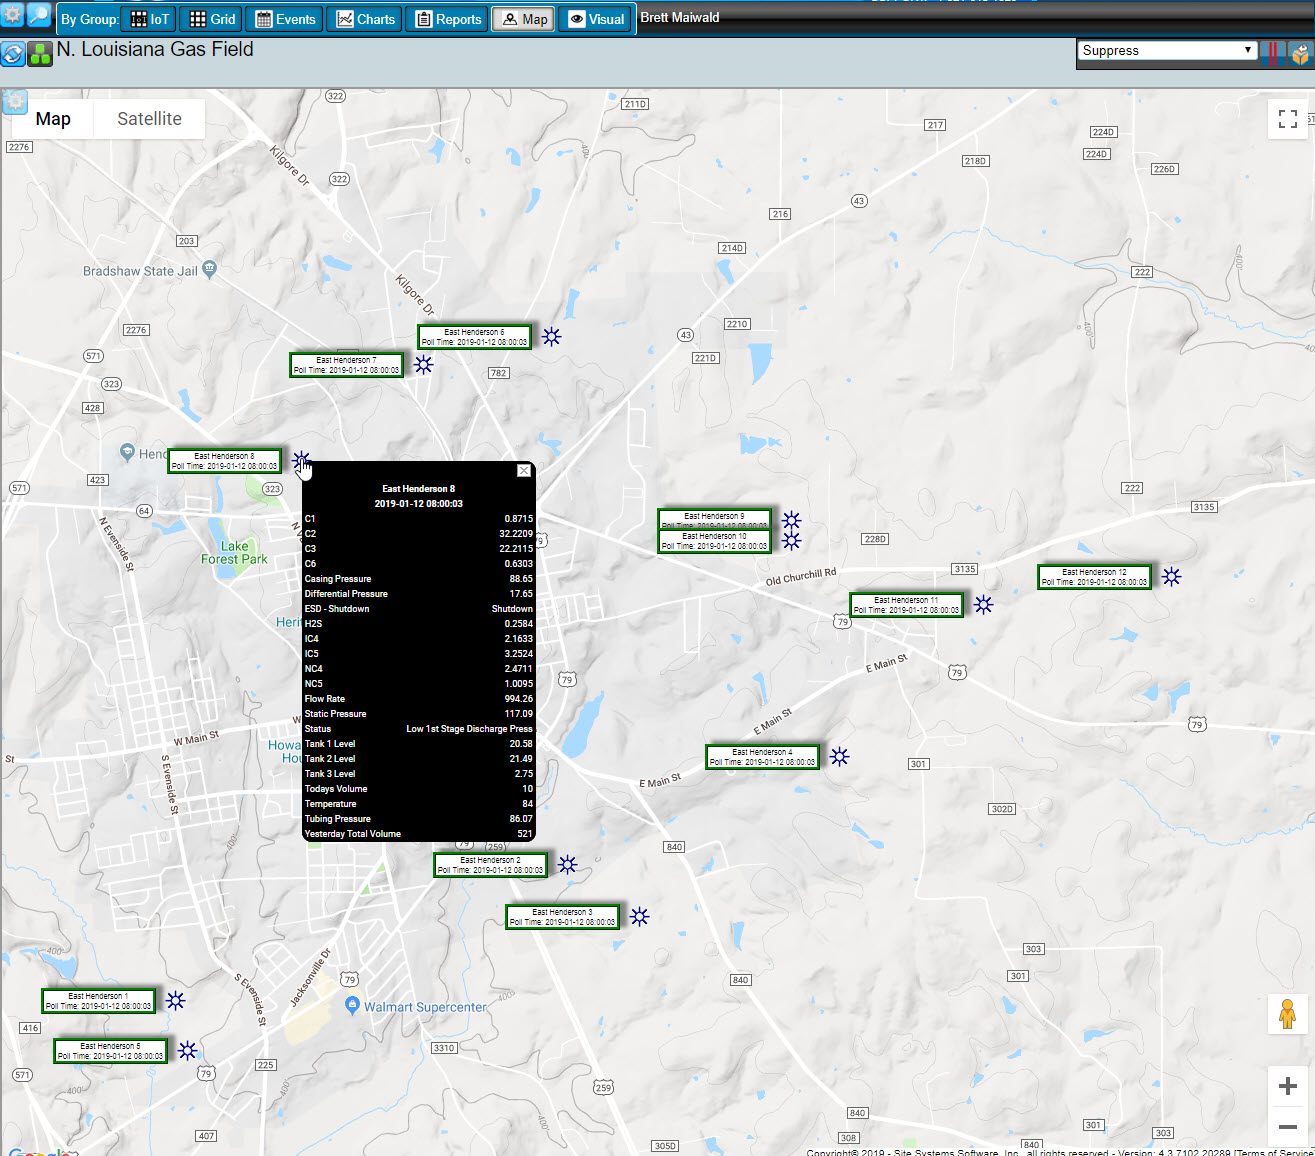Click the Bradshaw State Jail map pin
The image size is (1315, 1156).
point(209,268)
